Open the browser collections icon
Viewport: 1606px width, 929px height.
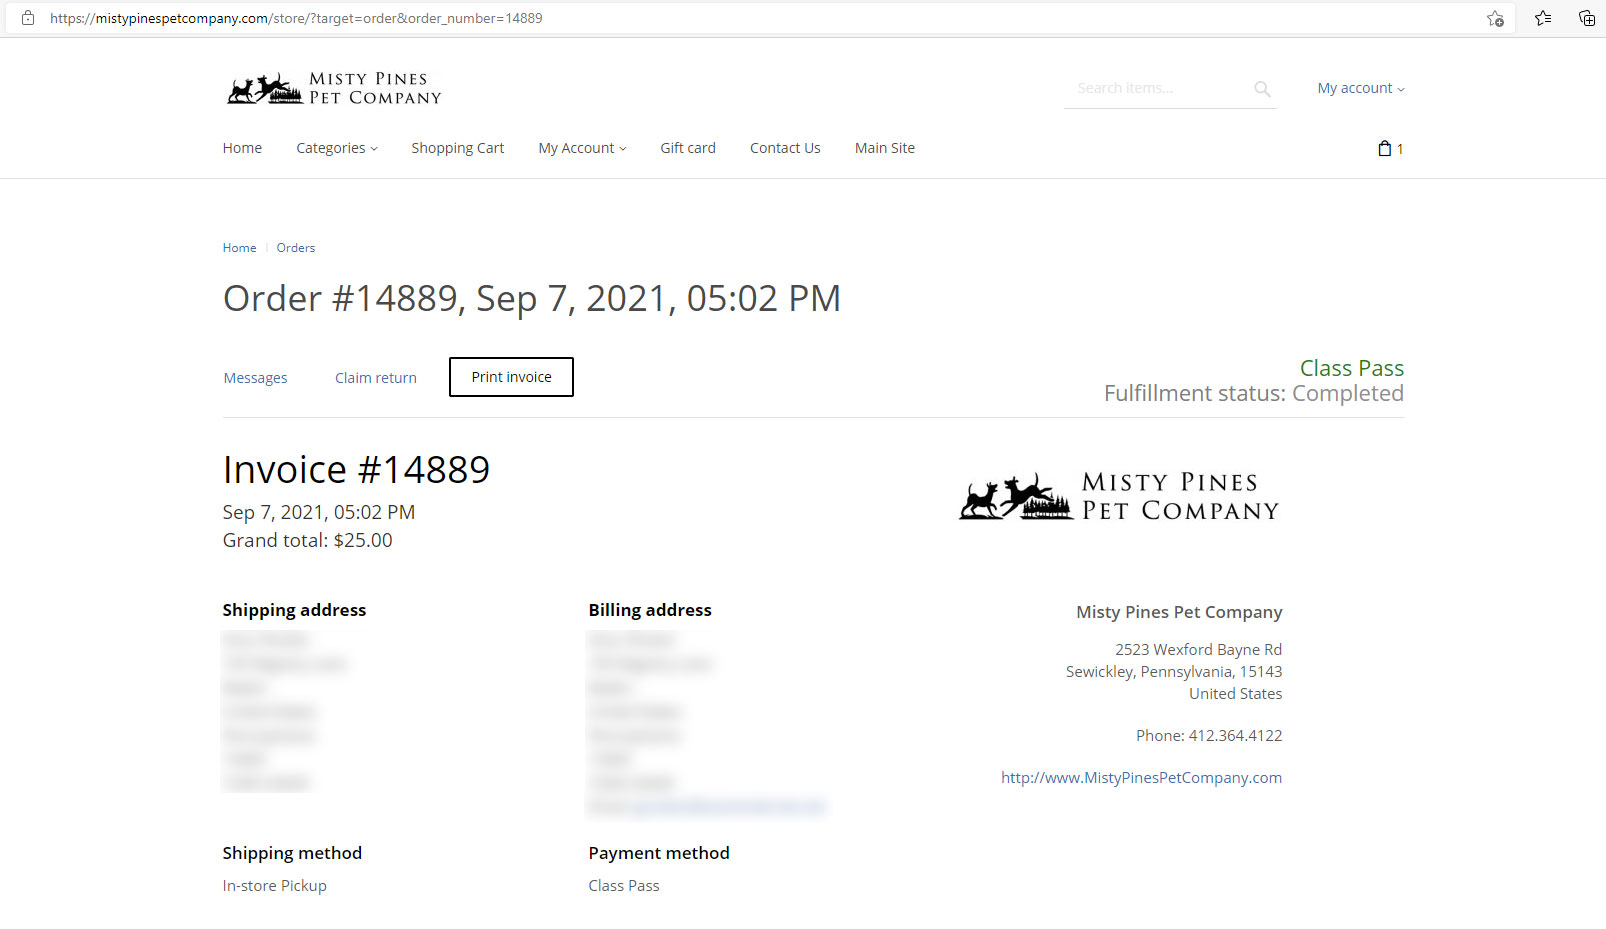click(1586, 18)
